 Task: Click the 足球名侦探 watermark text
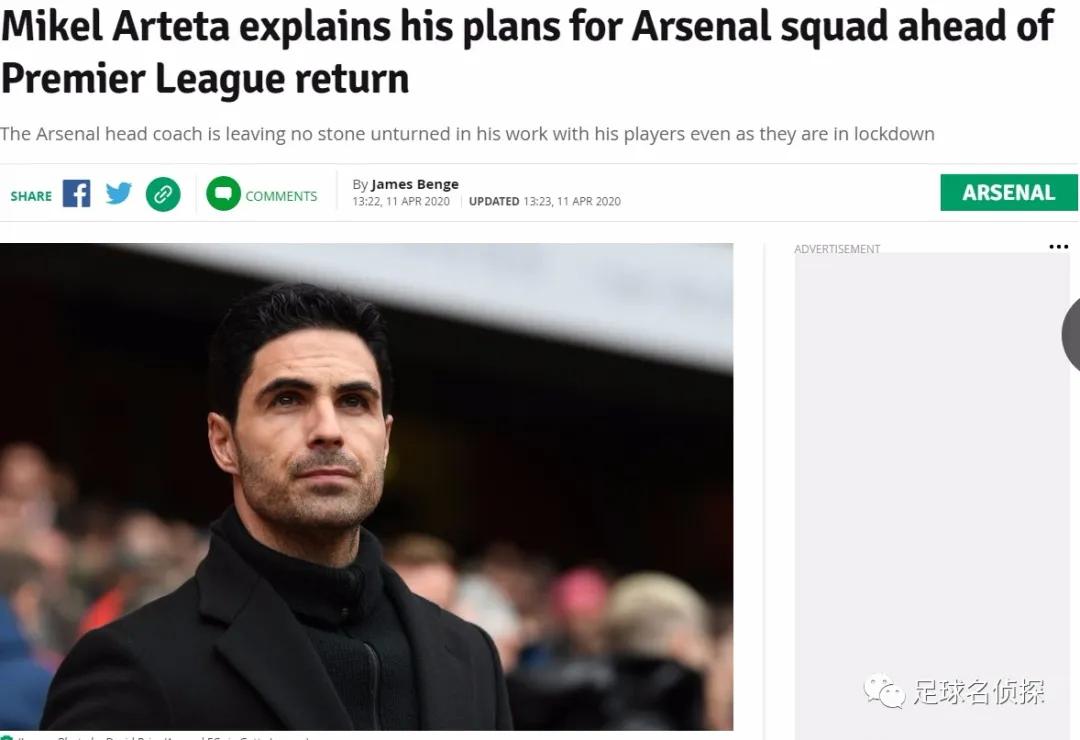coord(979,691)
